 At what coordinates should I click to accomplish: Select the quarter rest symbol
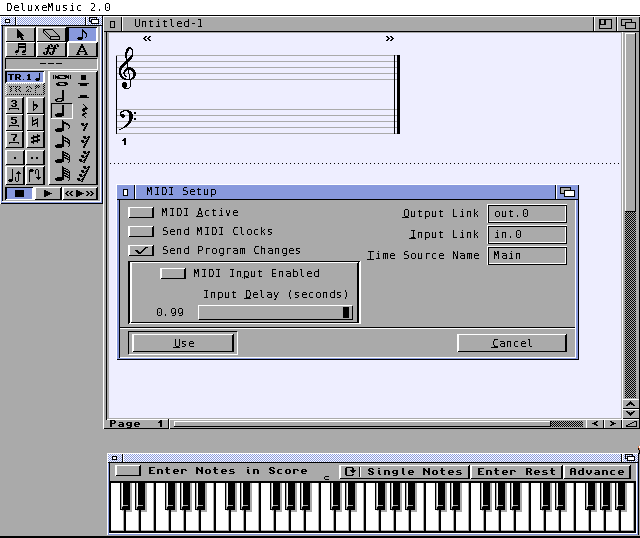coord(84,111)
